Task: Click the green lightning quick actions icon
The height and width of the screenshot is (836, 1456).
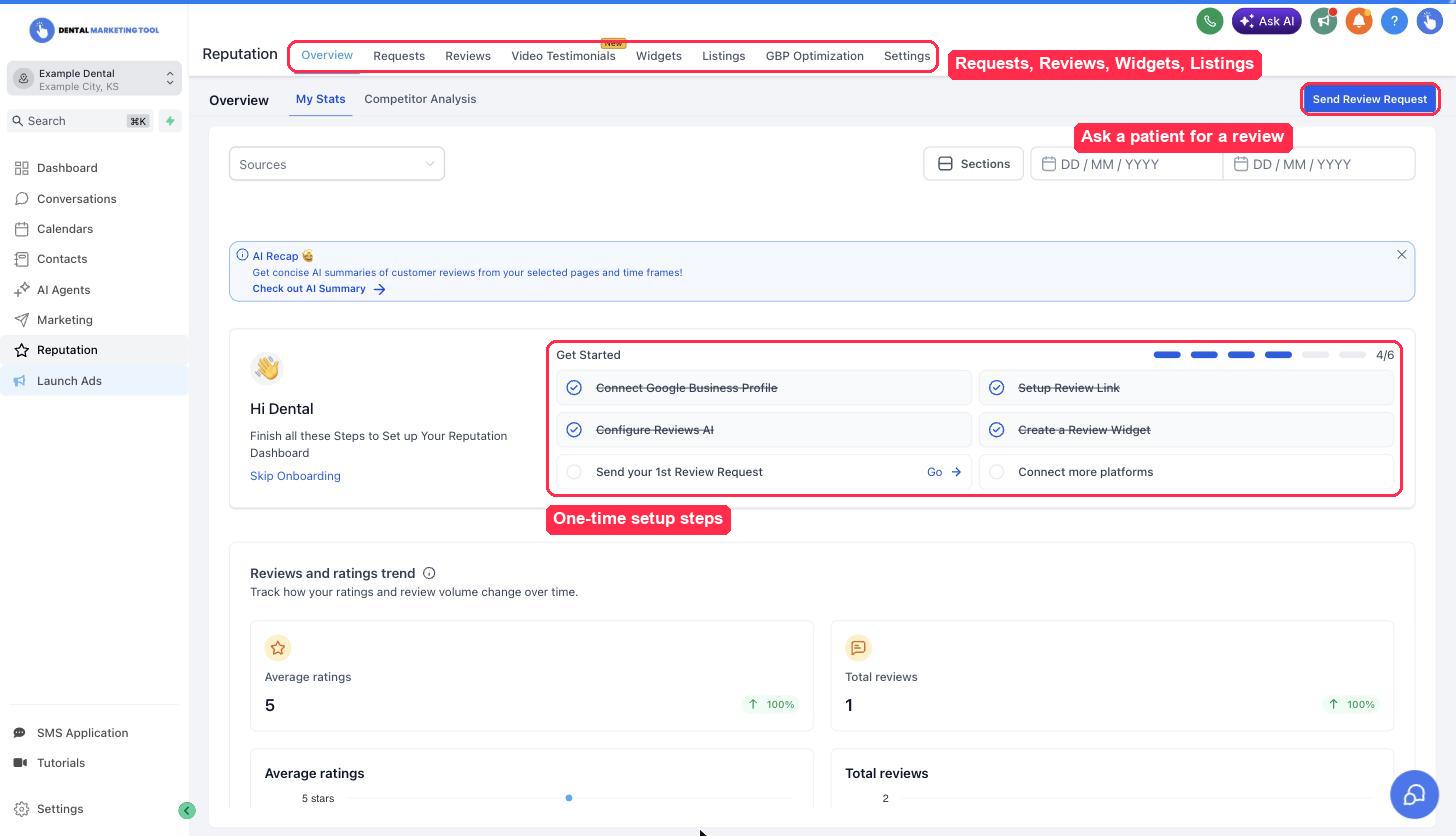Action: click(170, 121)
